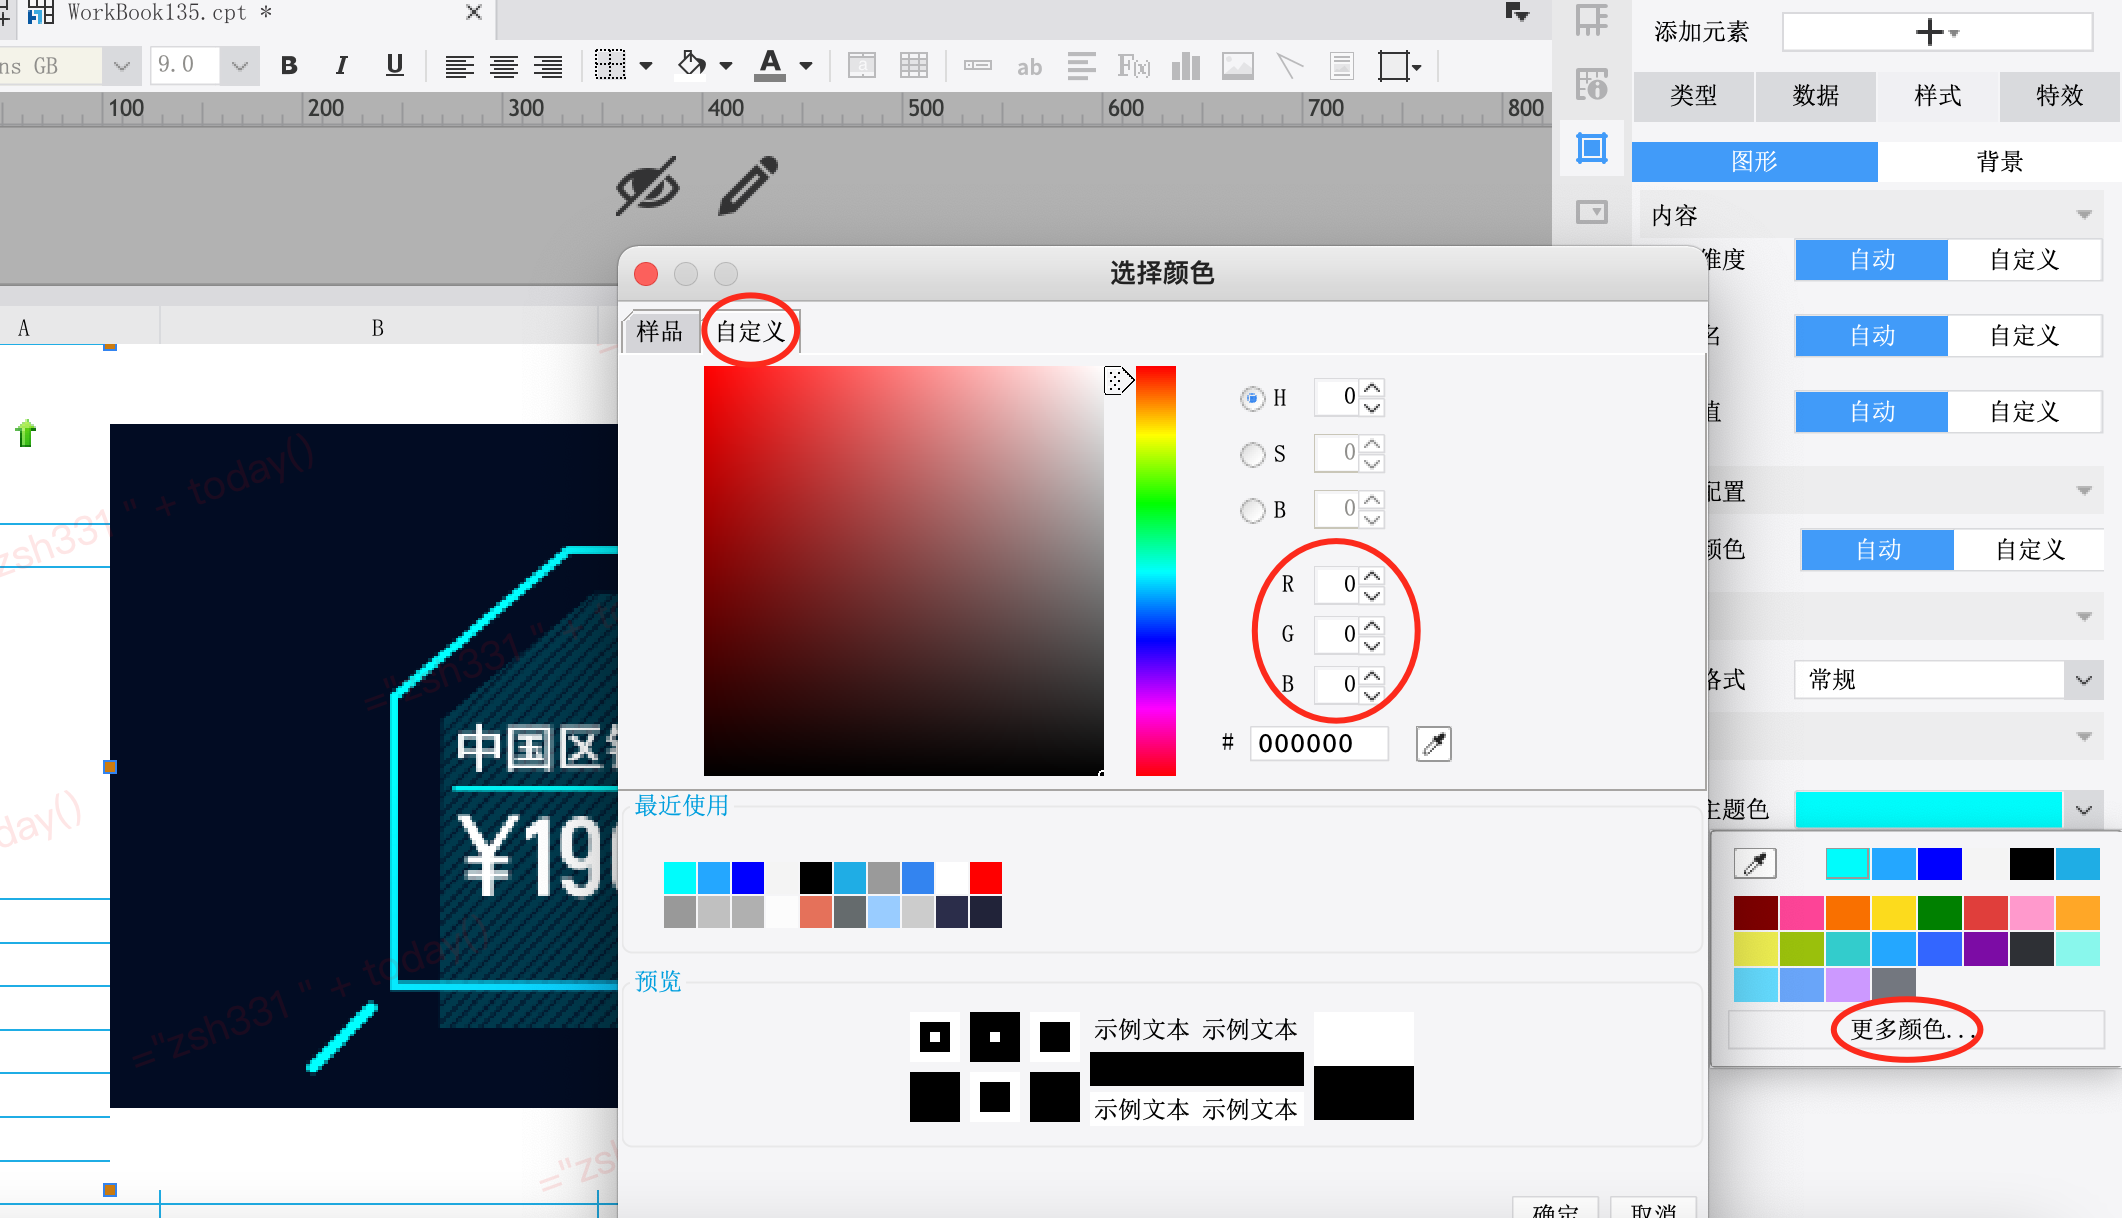Image resolution: width=2122 pixels, height=1218 pixels.
Task: Pick dark red swatch in theme palette
Action: tap(1755, 912)
